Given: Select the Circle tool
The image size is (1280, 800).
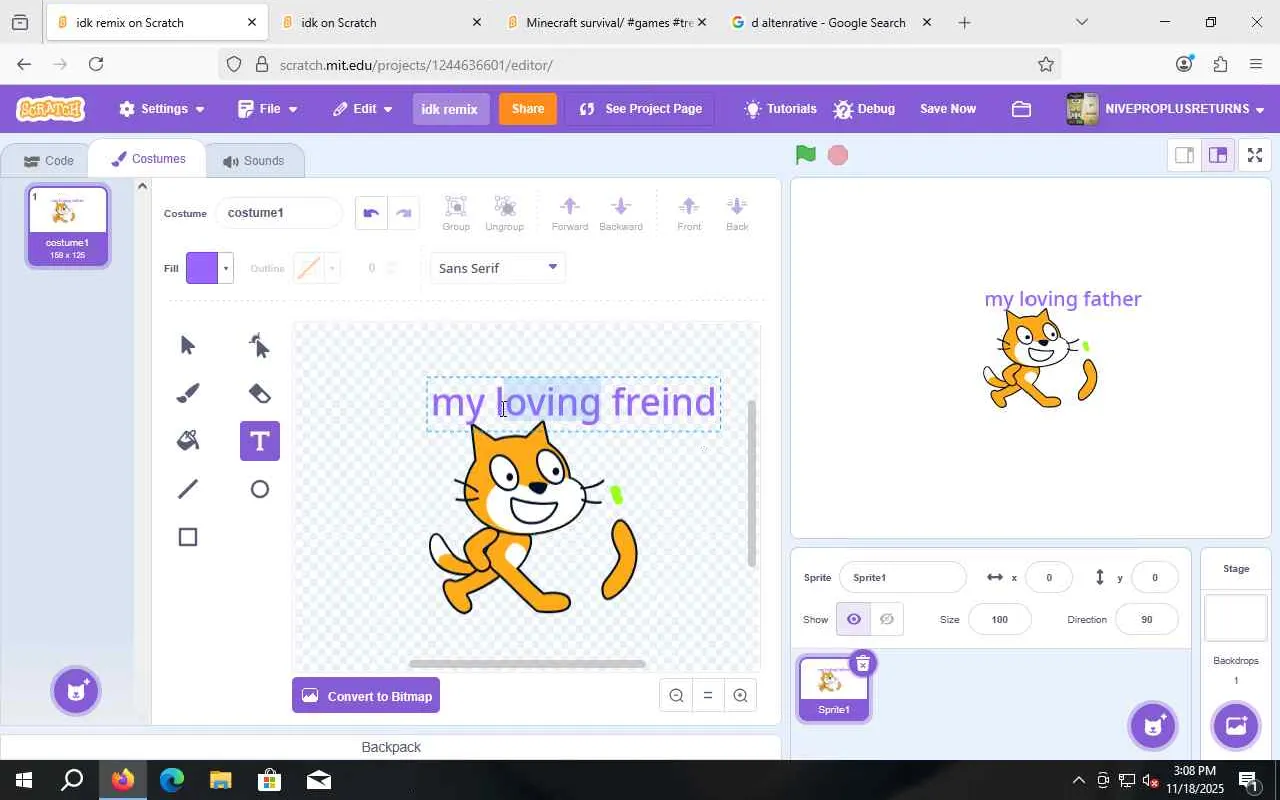Looking at the screenshot, I should point(260,489).
